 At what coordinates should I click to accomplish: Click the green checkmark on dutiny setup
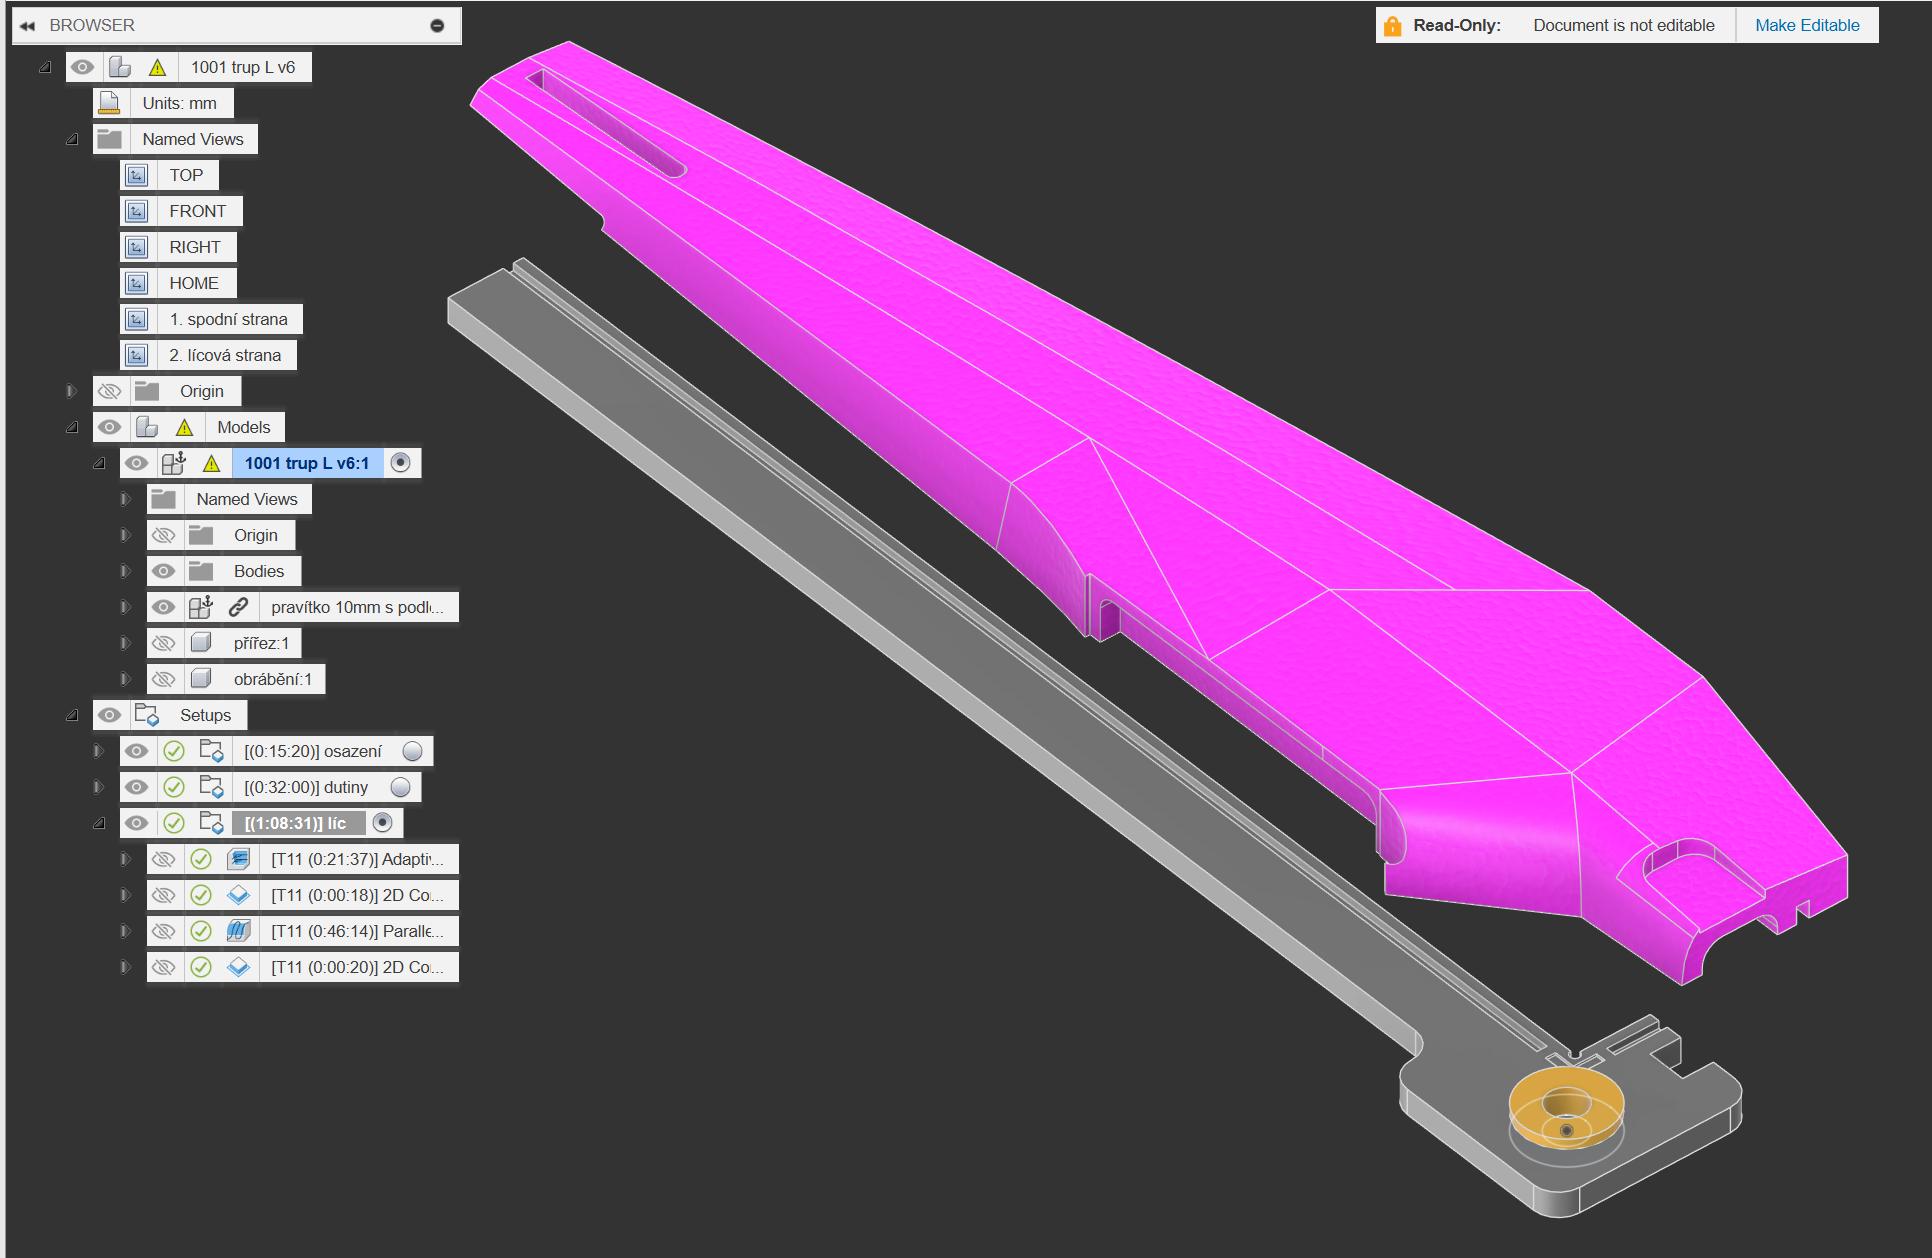tap(174, 787)
